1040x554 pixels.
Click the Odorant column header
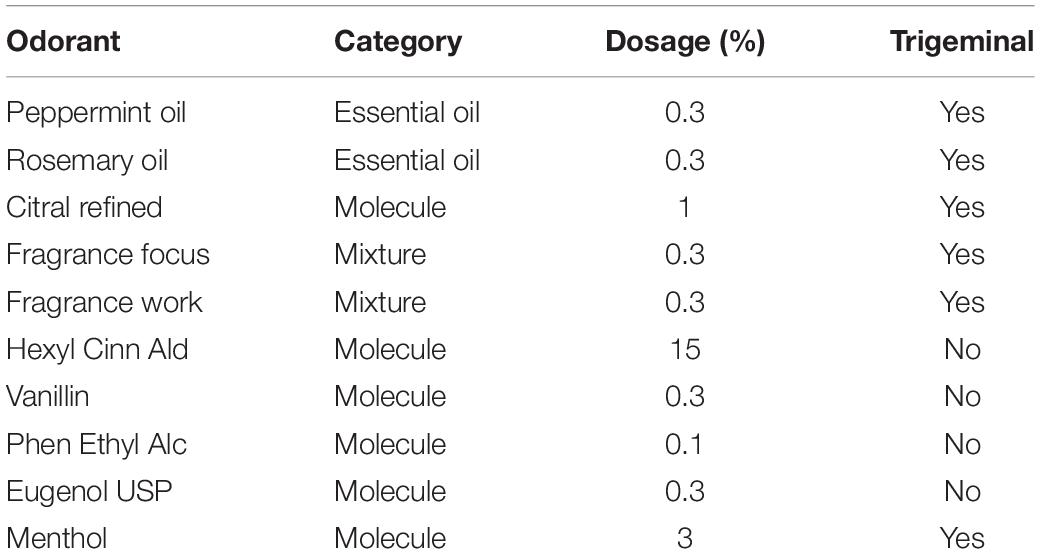click(x=63, y=41)
